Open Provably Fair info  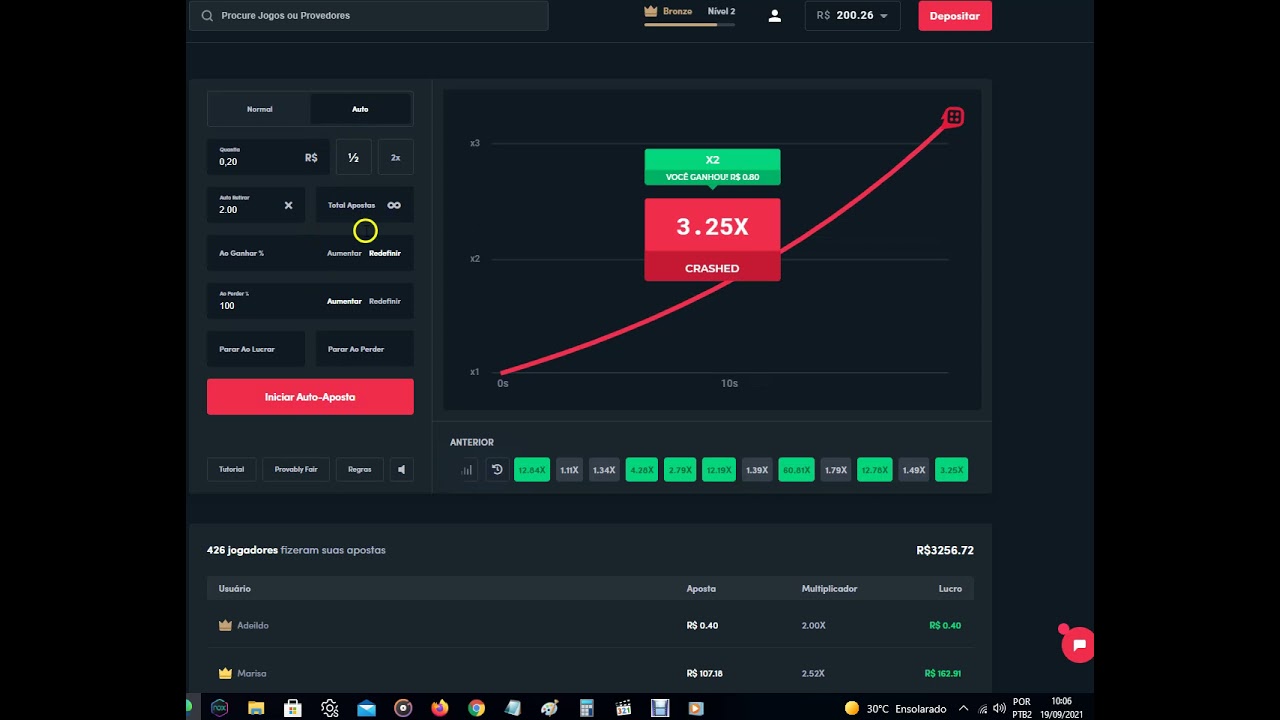296,469
